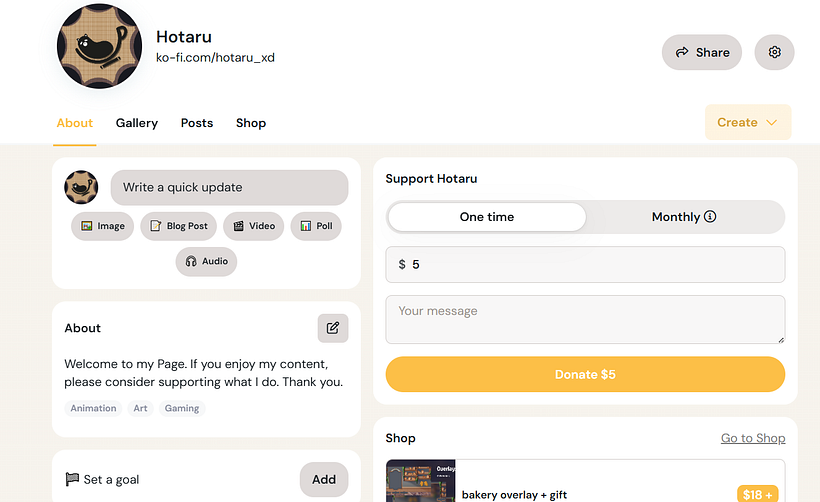Open the Gallery tab
Viewport: 820px width, 502px height.
click(x=137, y=123)
